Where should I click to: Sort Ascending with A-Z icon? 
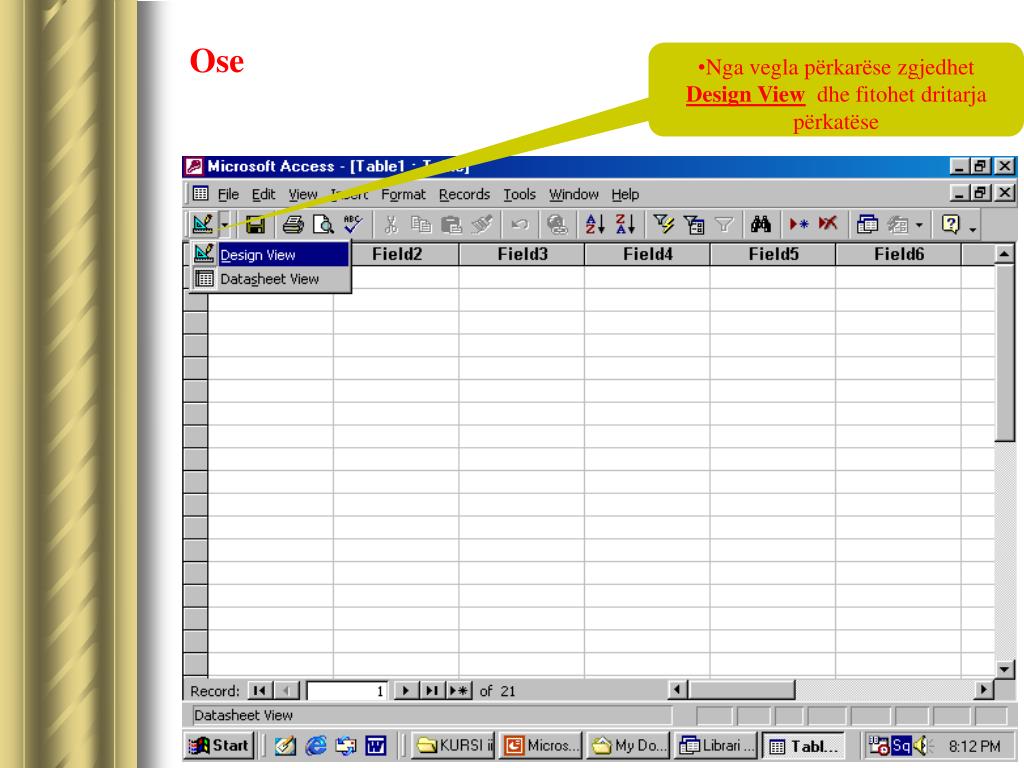[595, 225]
